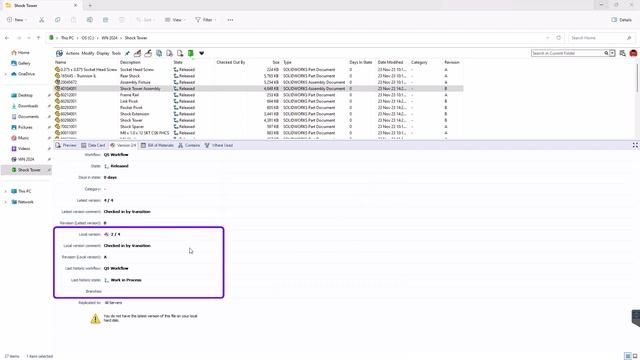Open the Bill of Materials tab
Viewport: 640px width, 360px height.
157,145
